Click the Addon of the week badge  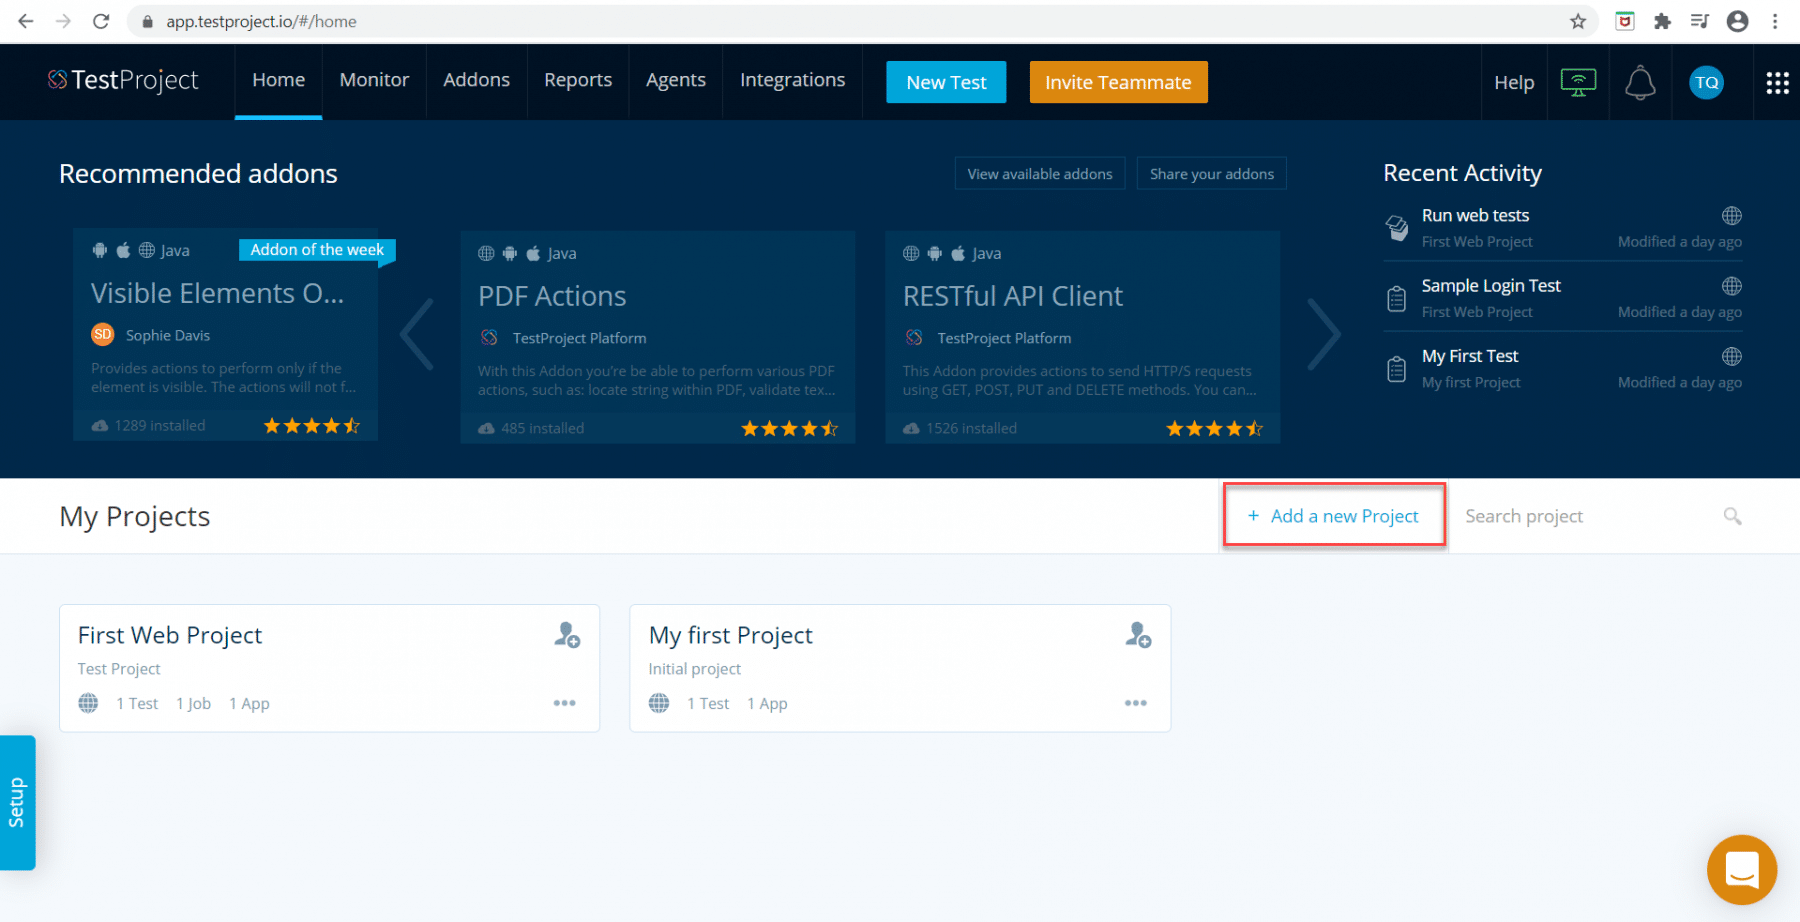click(317, 250)
